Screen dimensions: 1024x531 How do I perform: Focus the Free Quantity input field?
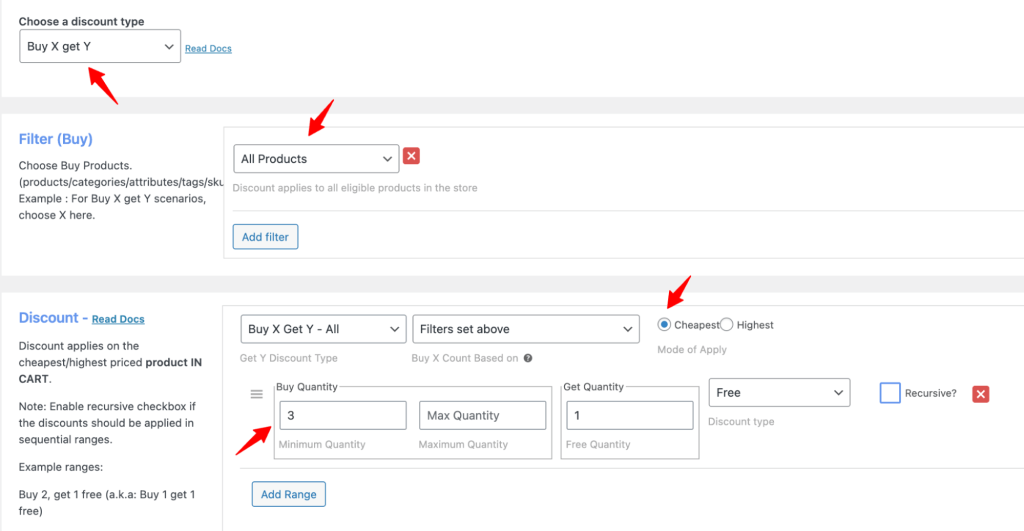coord(630,415)
